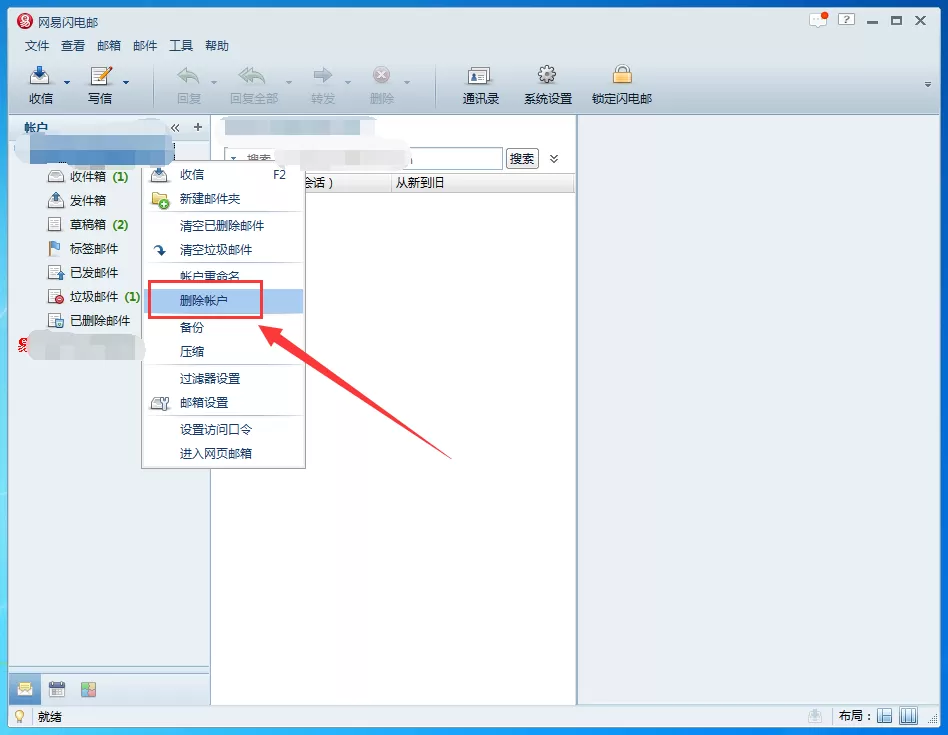Expand the 收信 dropdown arrow in toolbar
Screen dimensions: 948x735
67,82
